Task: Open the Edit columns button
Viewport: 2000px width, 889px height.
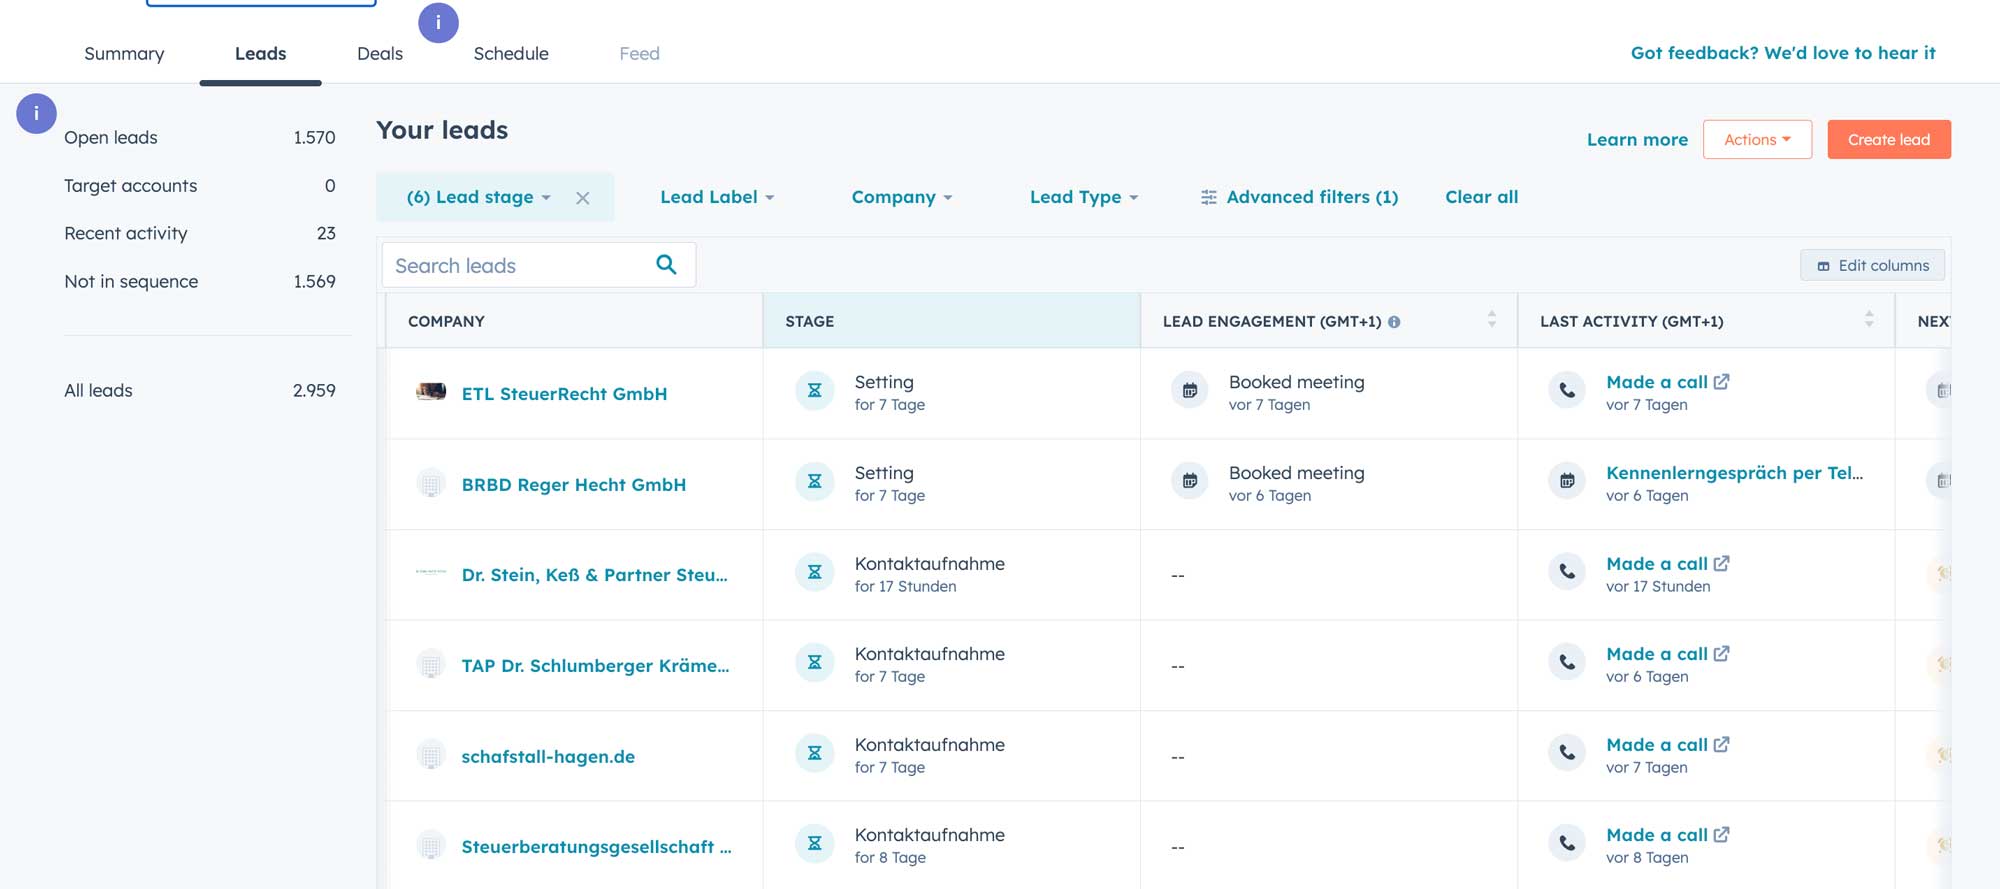Action: [x=1872, y=266]
